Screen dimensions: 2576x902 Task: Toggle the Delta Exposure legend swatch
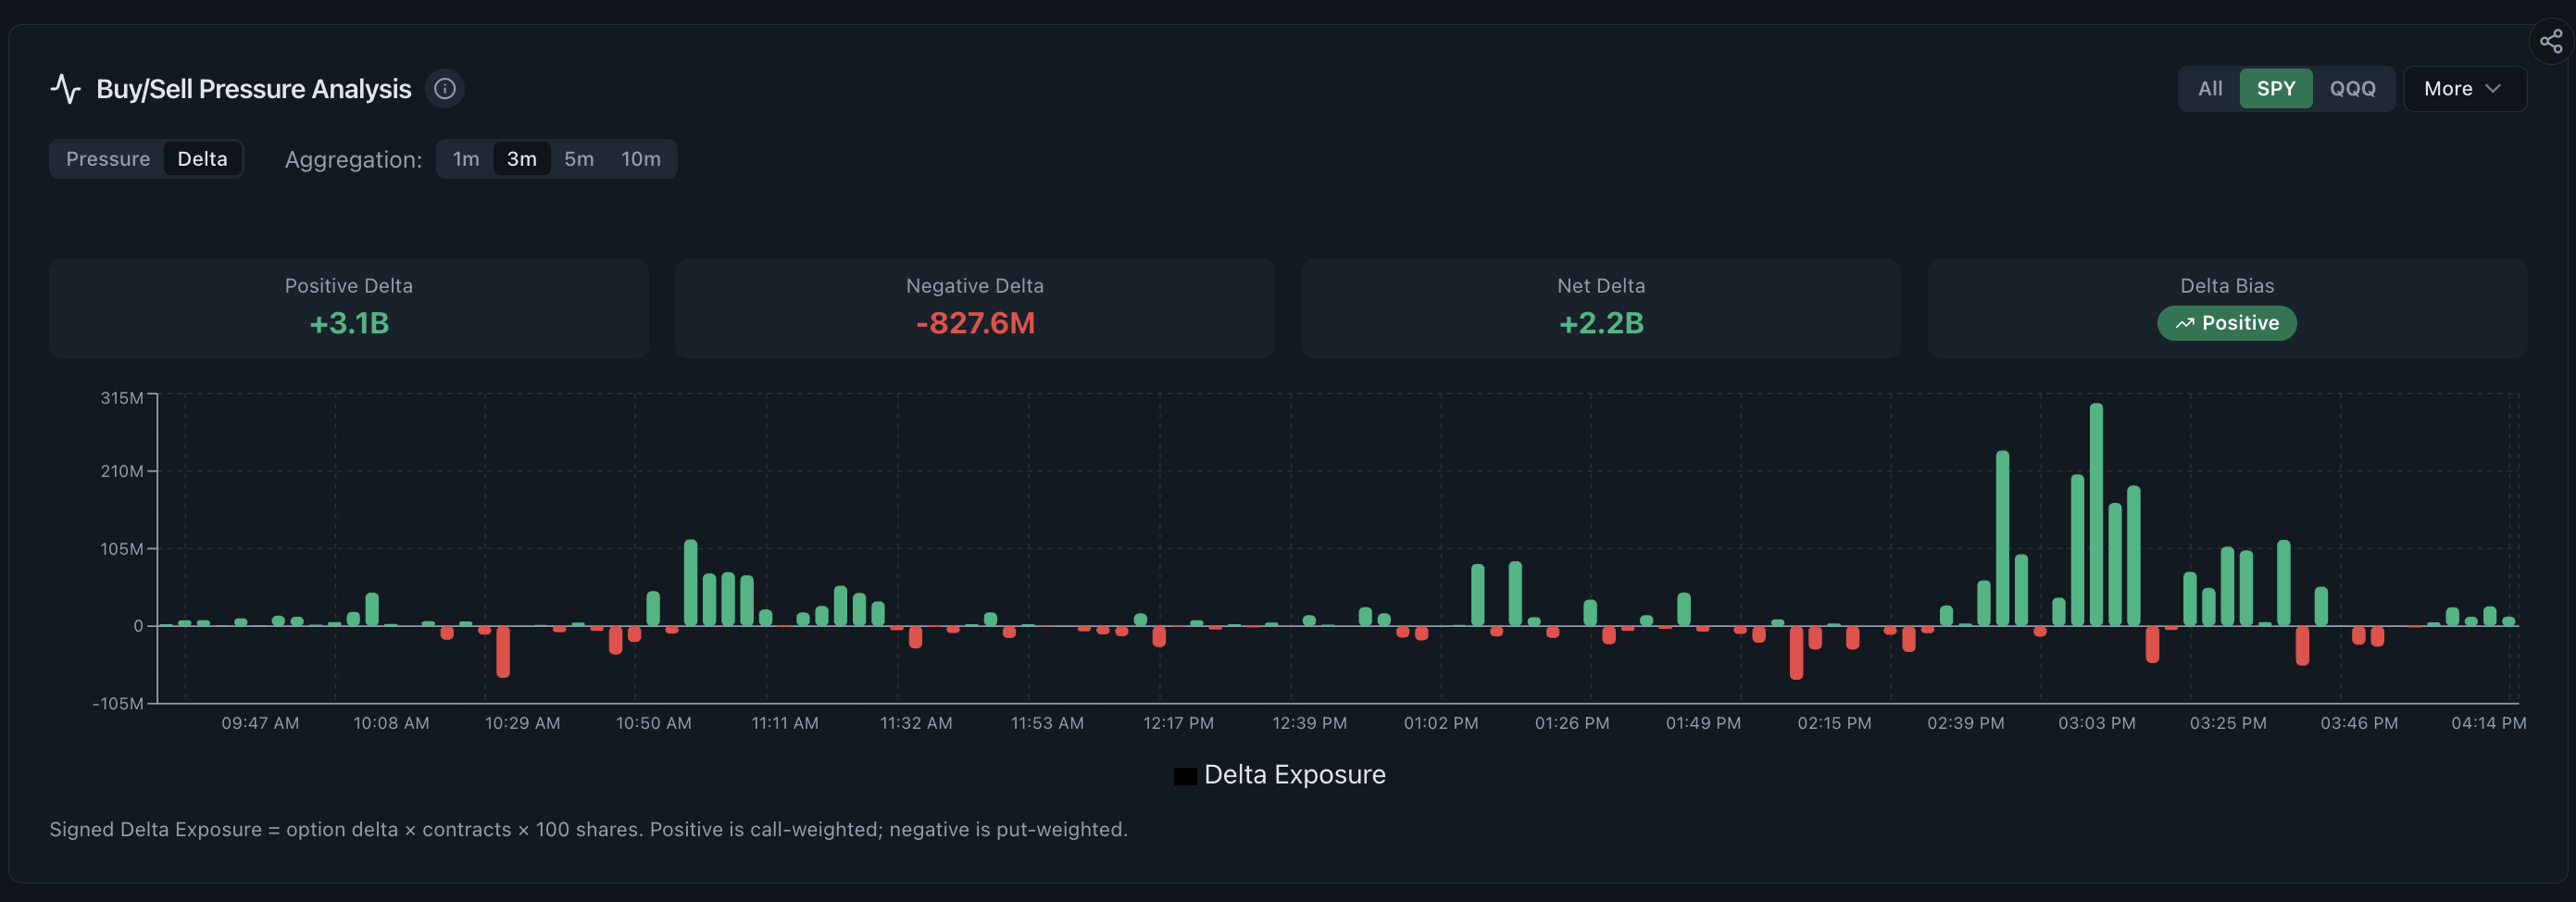pos(1185,776)
